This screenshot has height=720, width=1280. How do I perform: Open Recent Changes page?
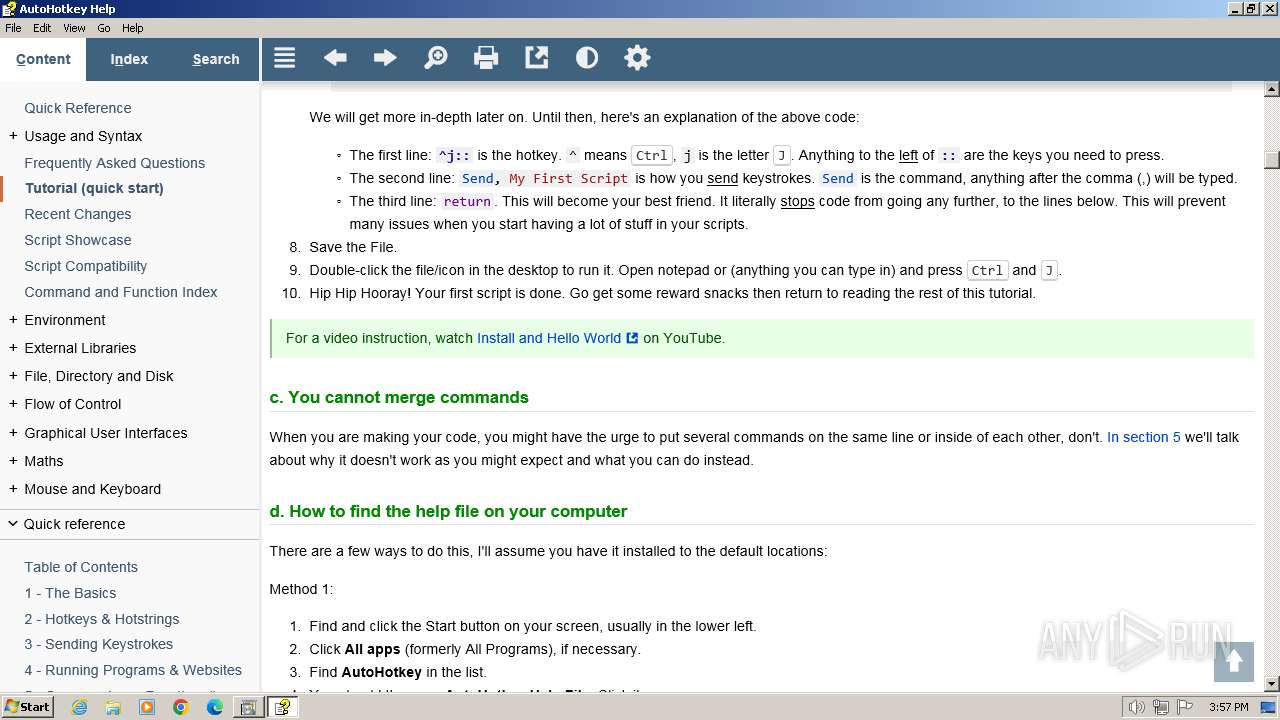[x=78, y=214]
